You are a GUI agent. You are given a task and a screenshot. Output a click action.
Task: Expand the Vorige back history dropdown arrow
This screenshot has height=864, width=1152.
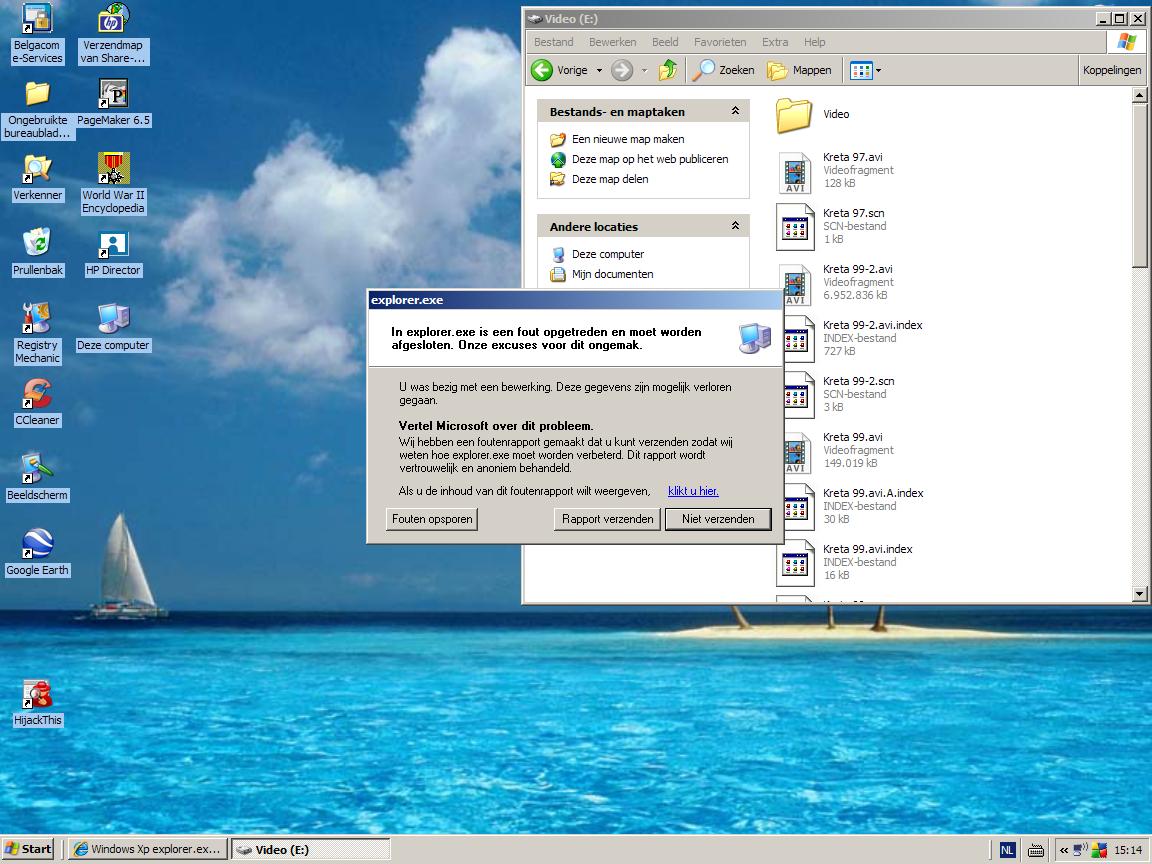(599, 70)
